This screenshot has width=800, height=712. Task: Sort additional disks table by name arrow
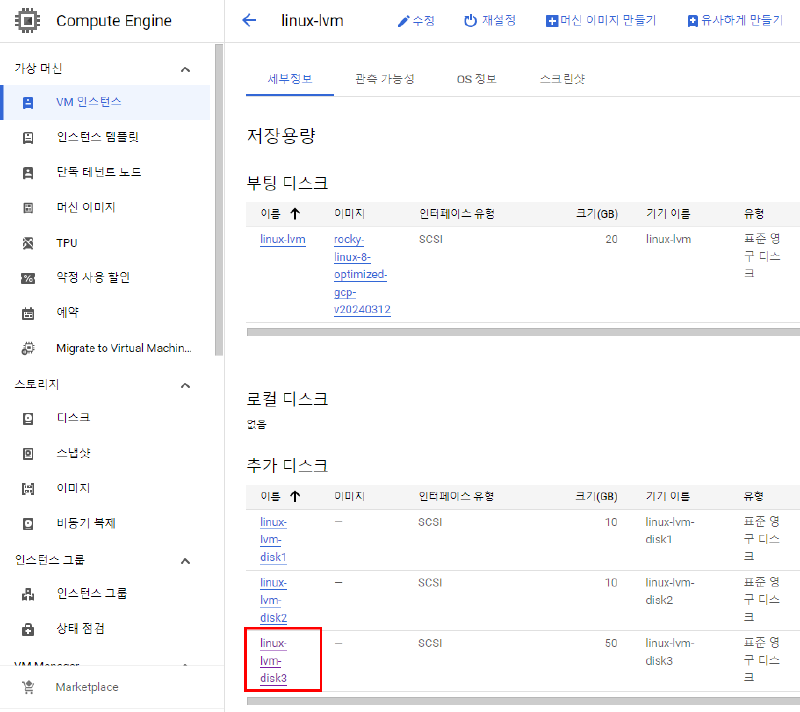295,496
